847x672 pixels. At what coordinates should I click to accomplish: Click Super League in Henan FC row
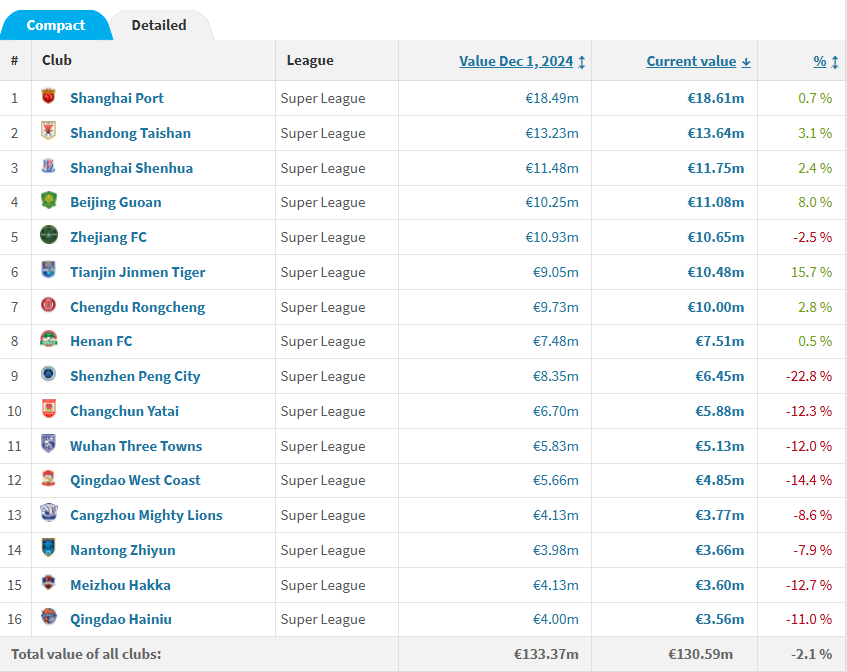point(322,341)
